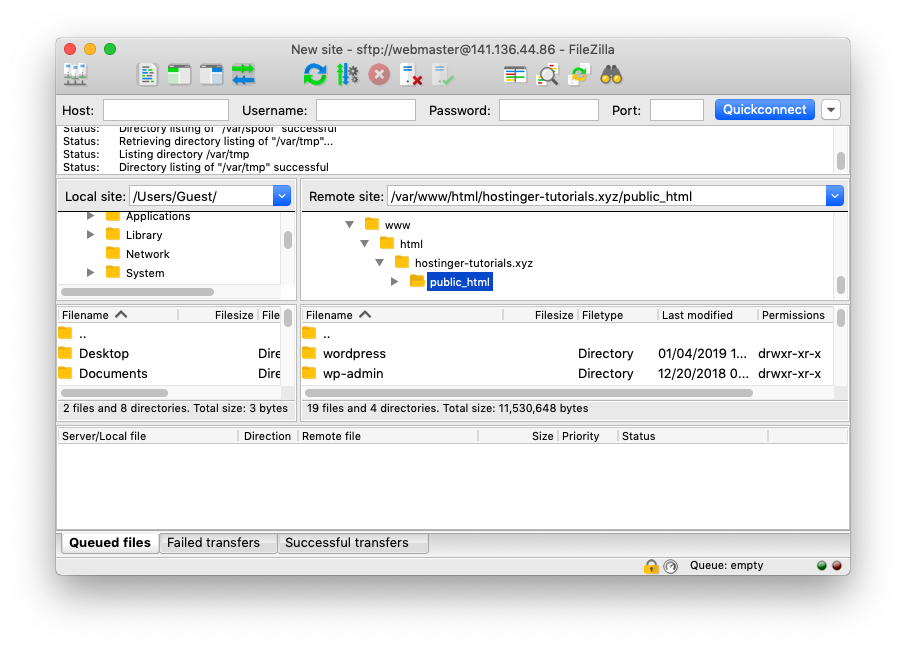Click the speed limits icon in status bar
This screenshot has width=906, height=649.
tap(670, 566)
